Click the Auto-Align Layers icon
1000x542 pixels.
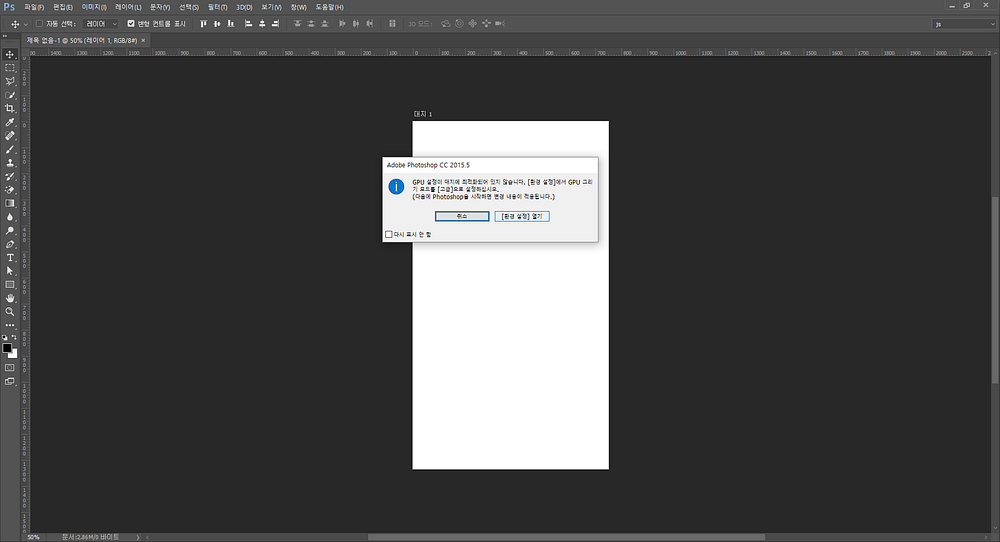coord(392,24)
